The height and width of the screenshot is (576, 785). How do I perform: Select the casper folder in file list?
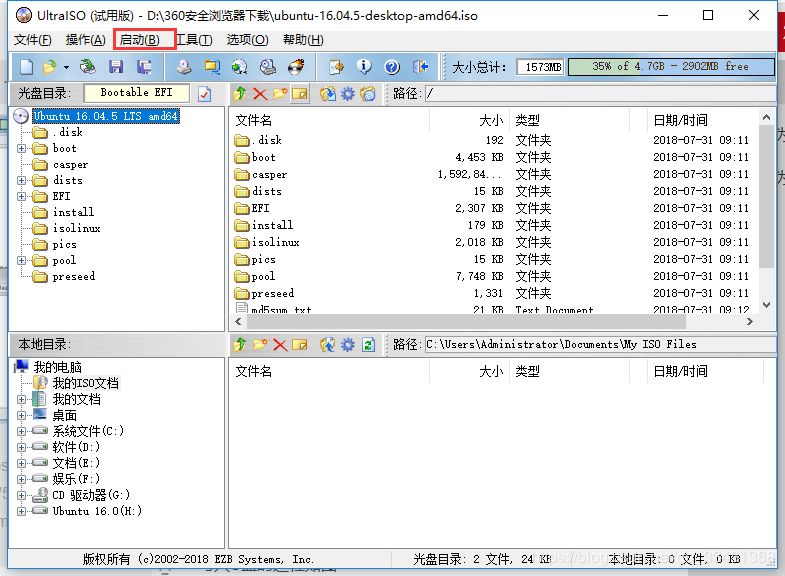point(269,175)
